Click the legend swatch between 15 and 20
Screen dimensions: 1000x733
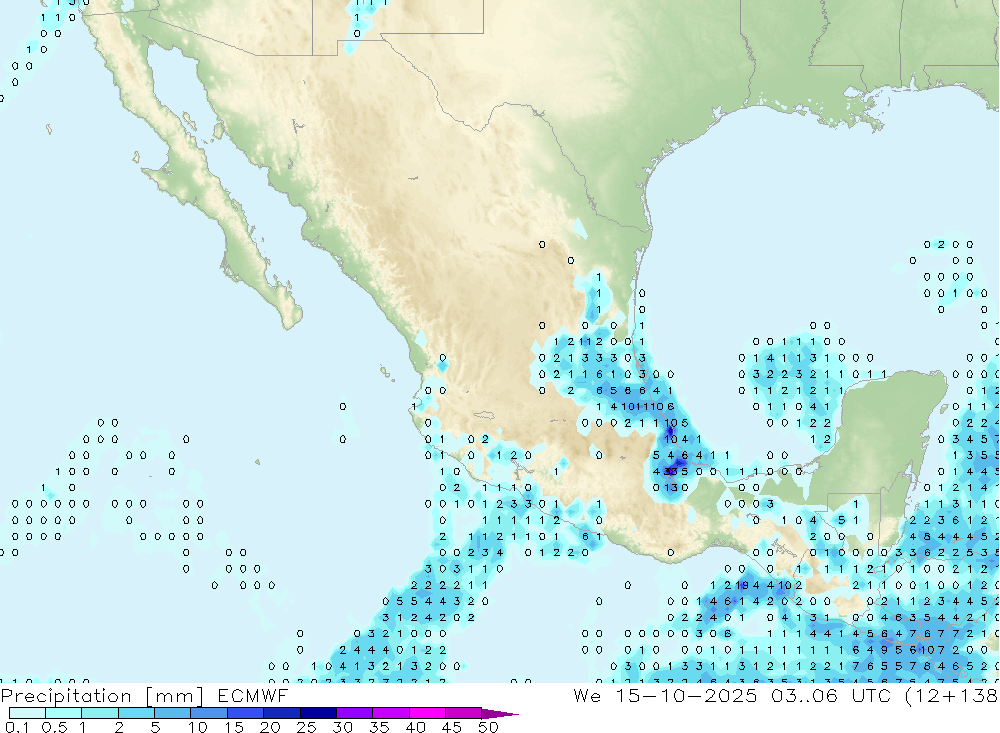(245, 713)
